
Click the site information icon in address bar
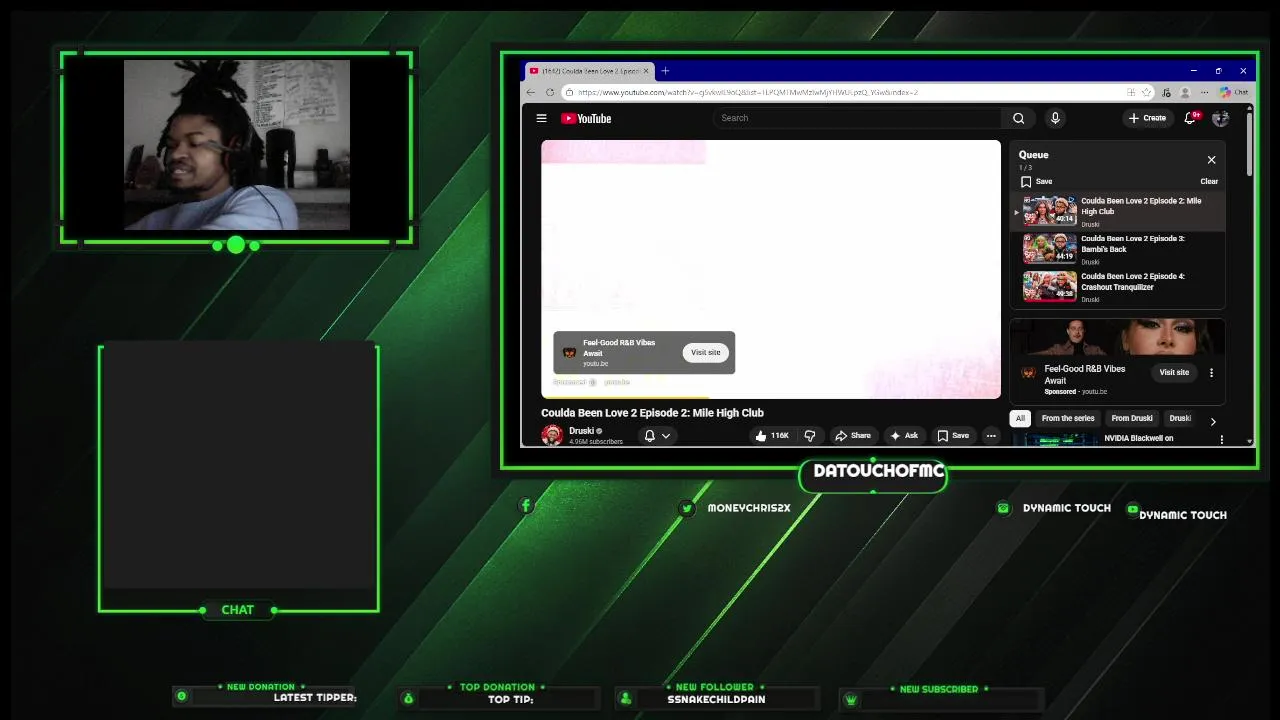(x=569, y=92)
